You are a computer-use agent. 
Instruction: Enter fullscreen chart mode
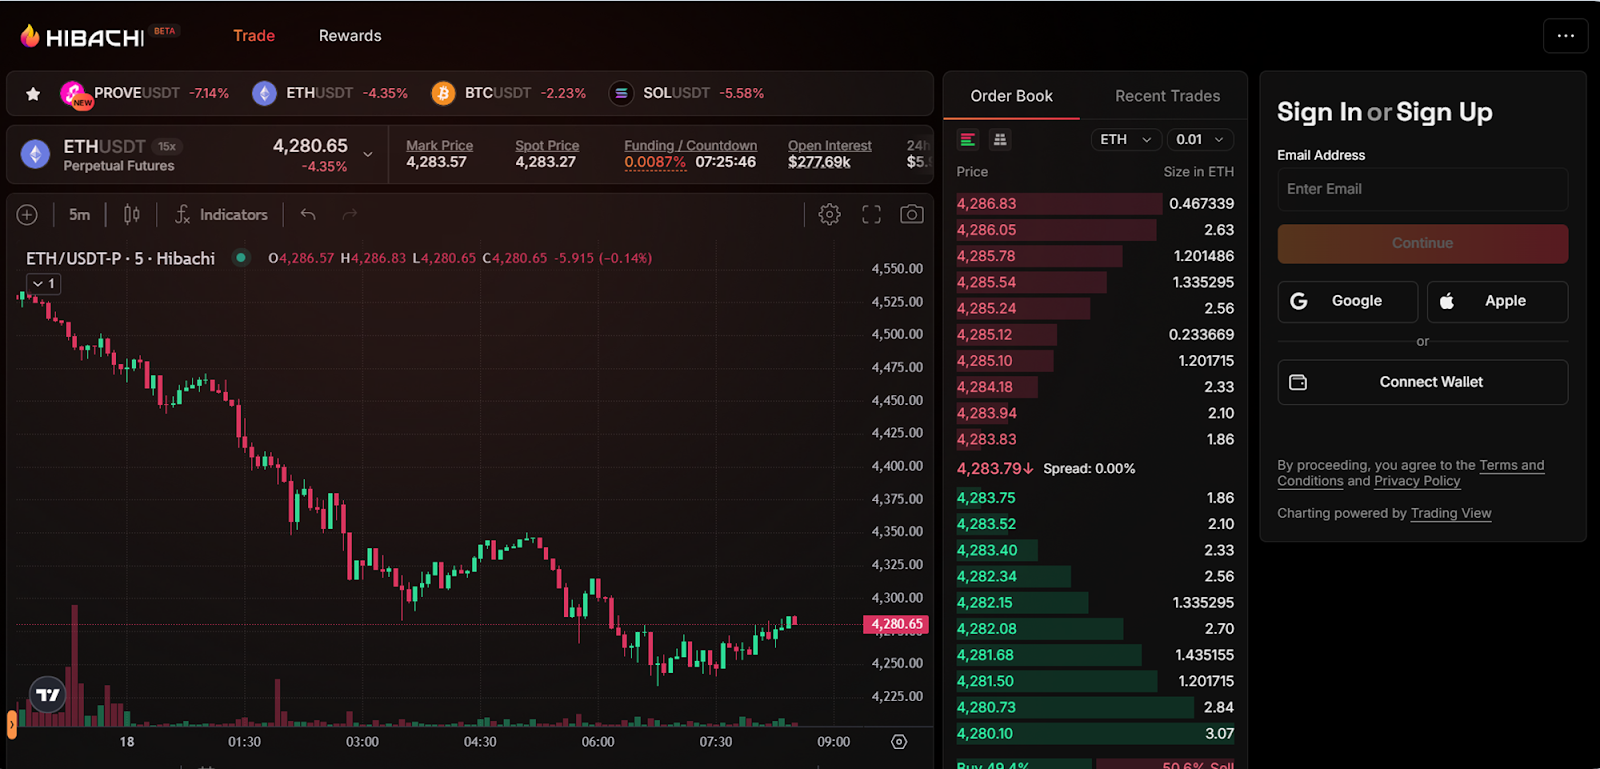pyautogui.click(x=871, y=214)
